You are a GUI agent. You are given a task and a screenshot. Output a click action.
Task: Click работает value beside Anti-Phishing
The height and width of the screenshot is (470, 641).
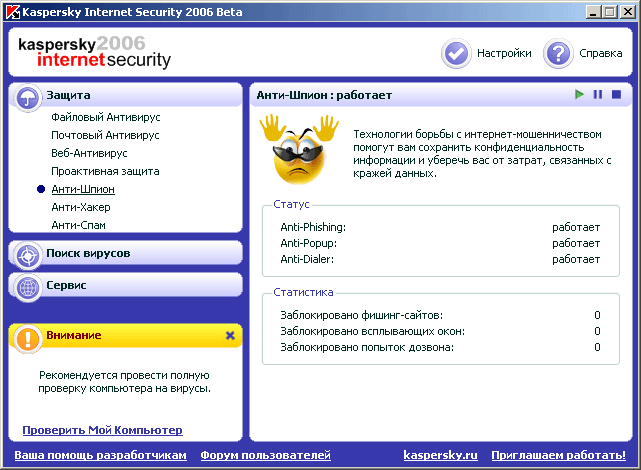(x=576, y=227)
